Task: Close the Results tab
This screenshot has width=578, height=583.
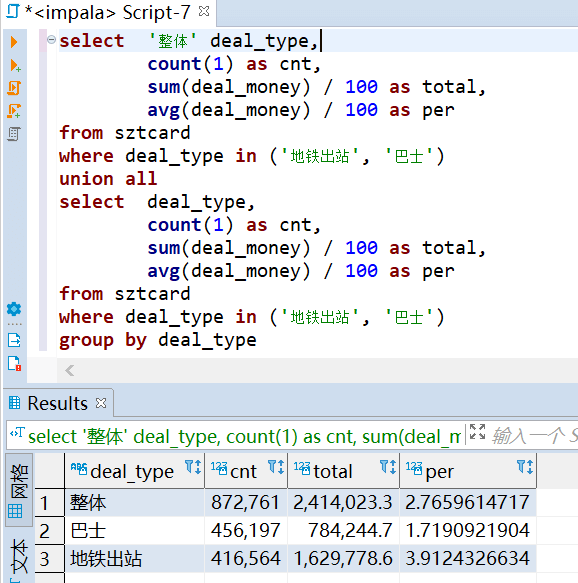Action: click(101, 403)
